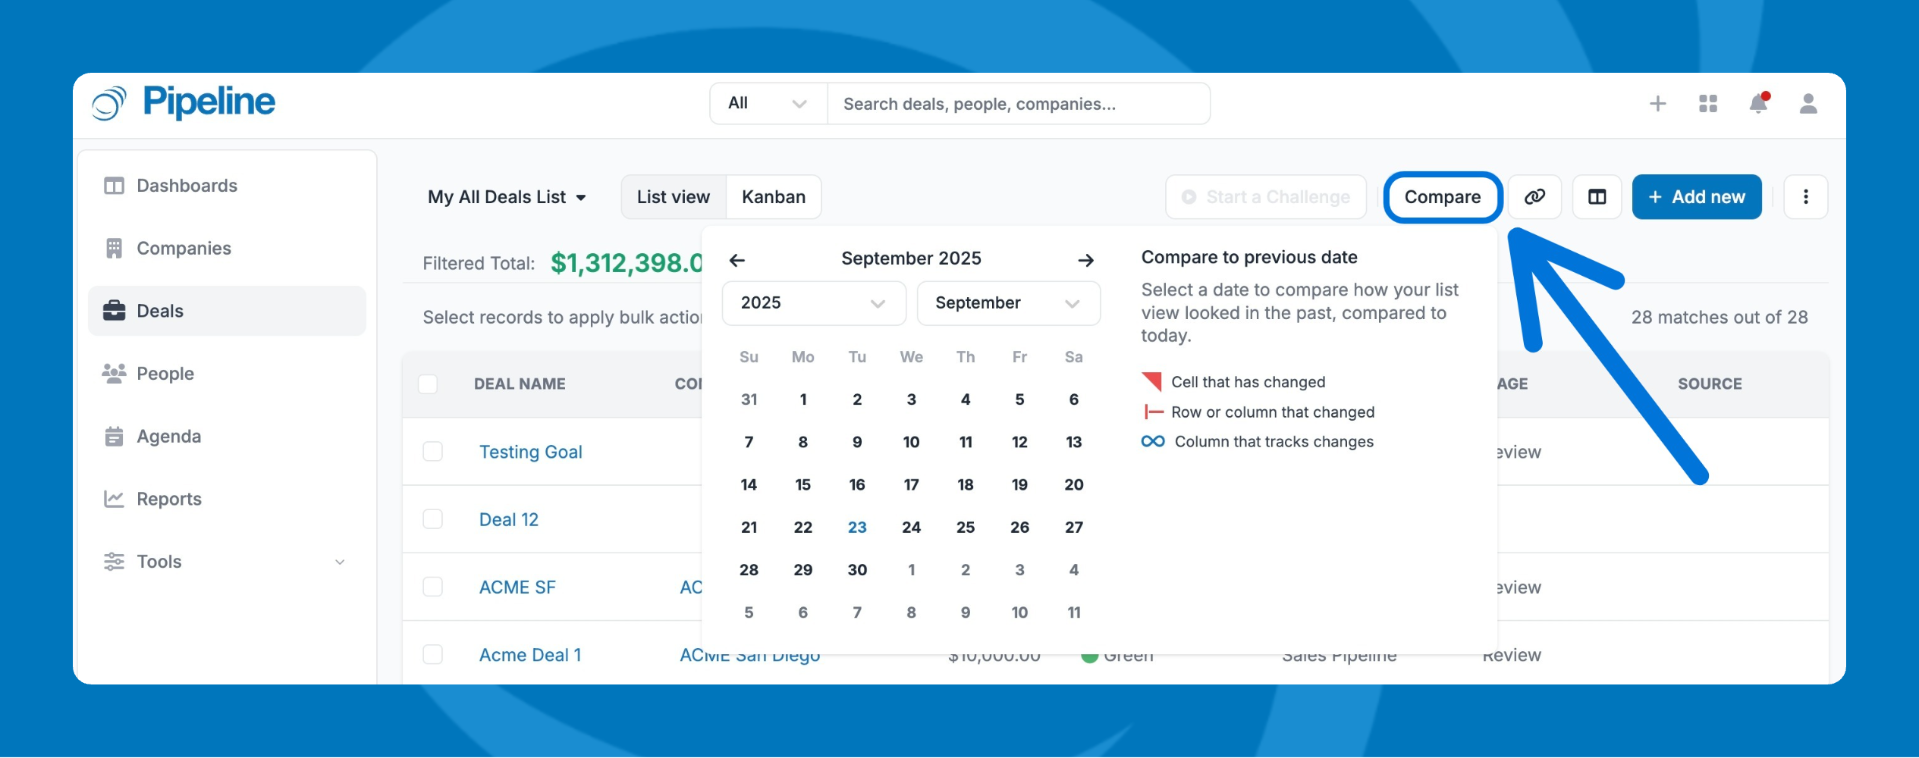Click the notifications bell icon
Screen dimensions: 1919x758
pos(1757,104)
